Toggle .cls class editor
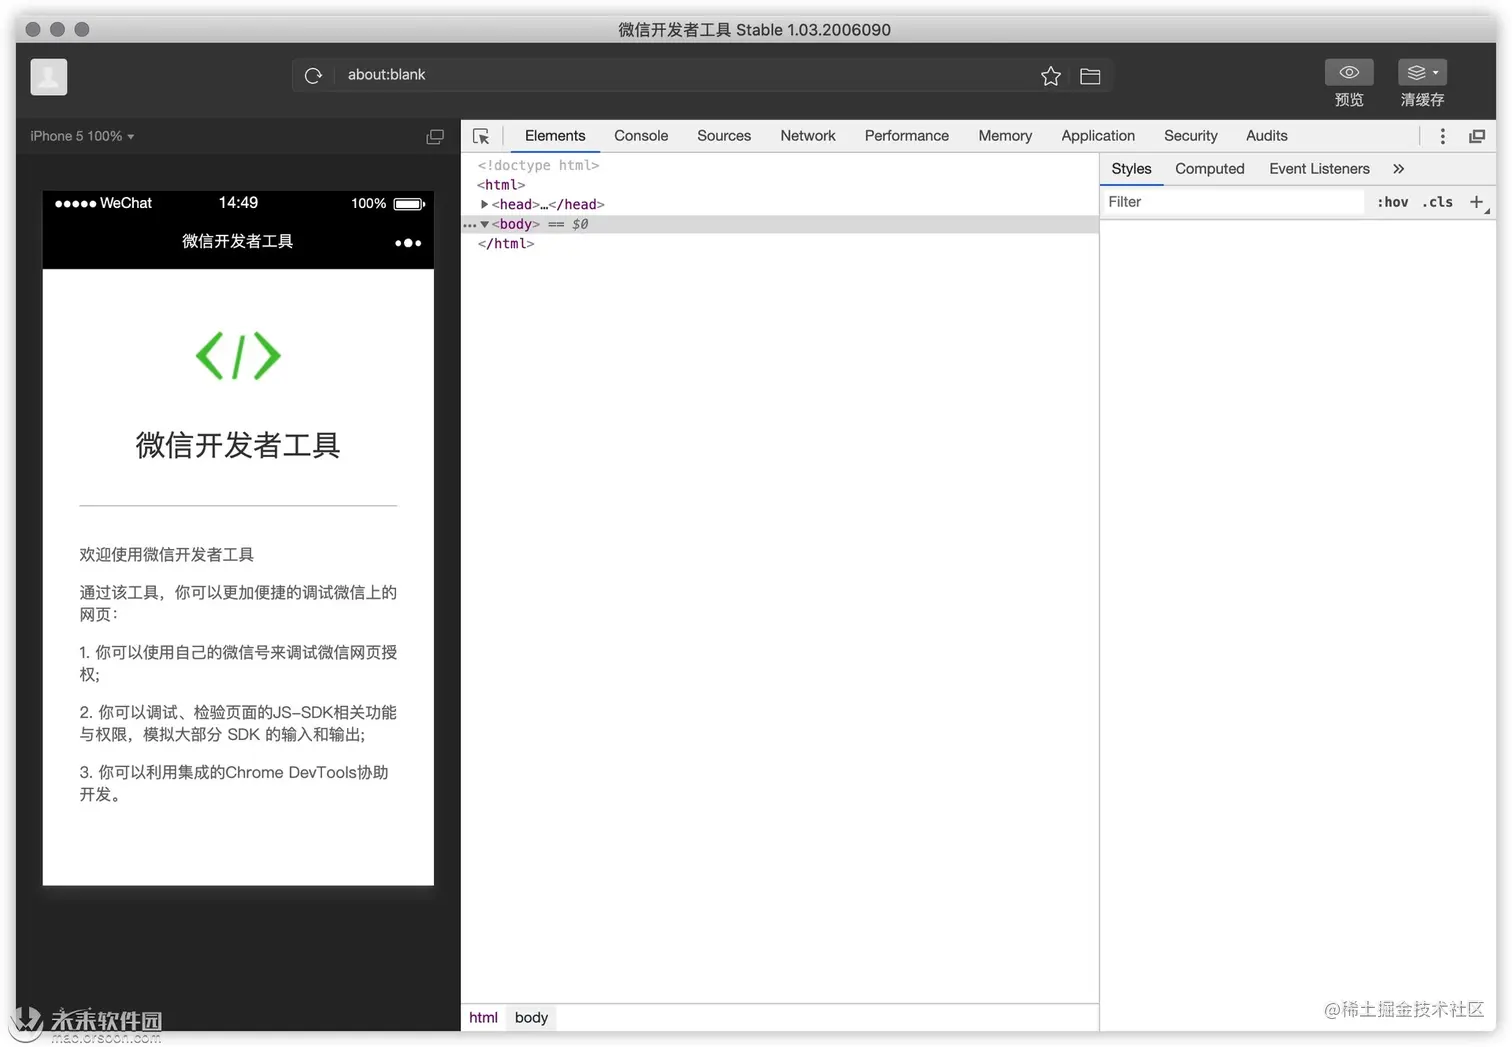 tap(1438, 202)
